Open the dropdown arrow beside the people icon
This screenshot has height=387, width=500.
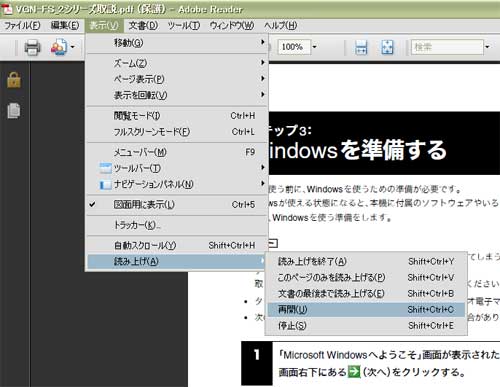[x=72, y=47]
